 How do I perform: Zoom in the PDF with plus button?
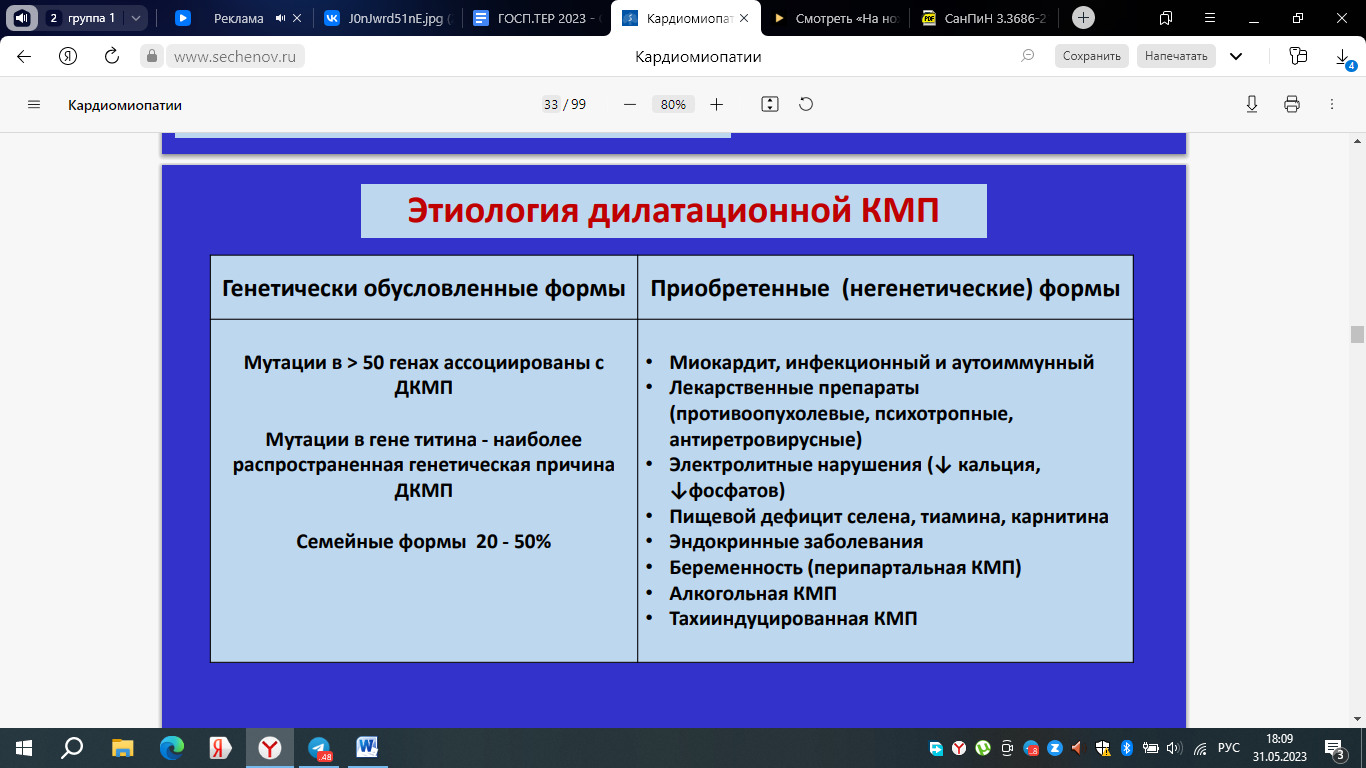click(x=716, y=104)
